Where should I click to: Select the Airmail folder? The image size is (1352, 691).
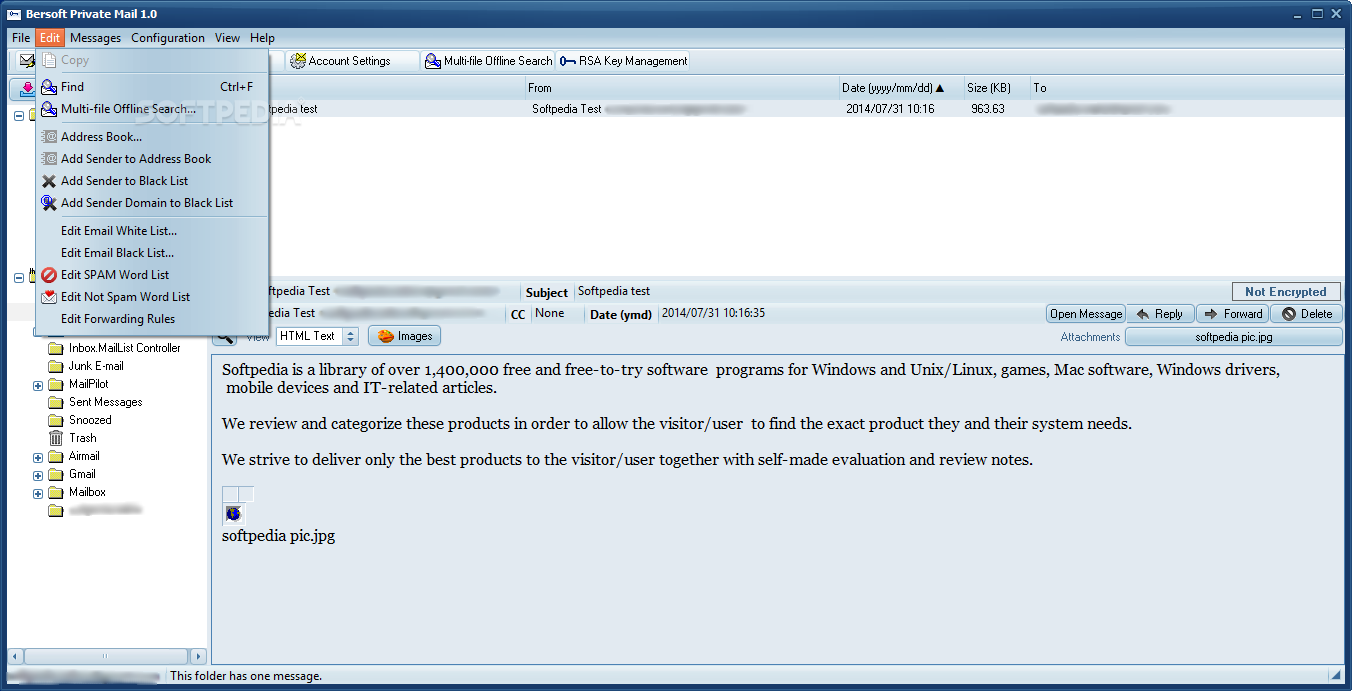[84, 456]
